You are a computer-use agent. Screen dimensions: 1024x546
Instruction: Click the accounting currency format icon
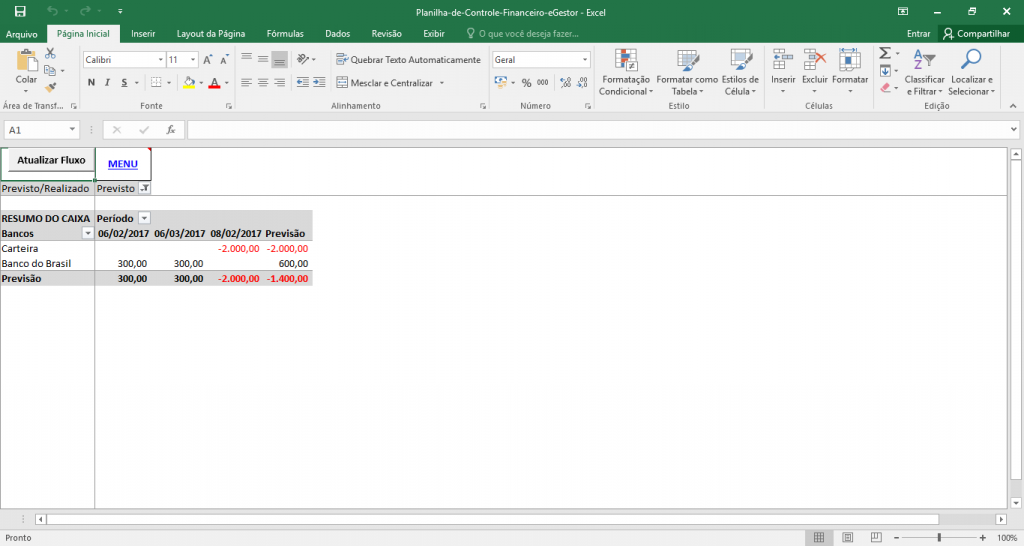coord(501,82)
